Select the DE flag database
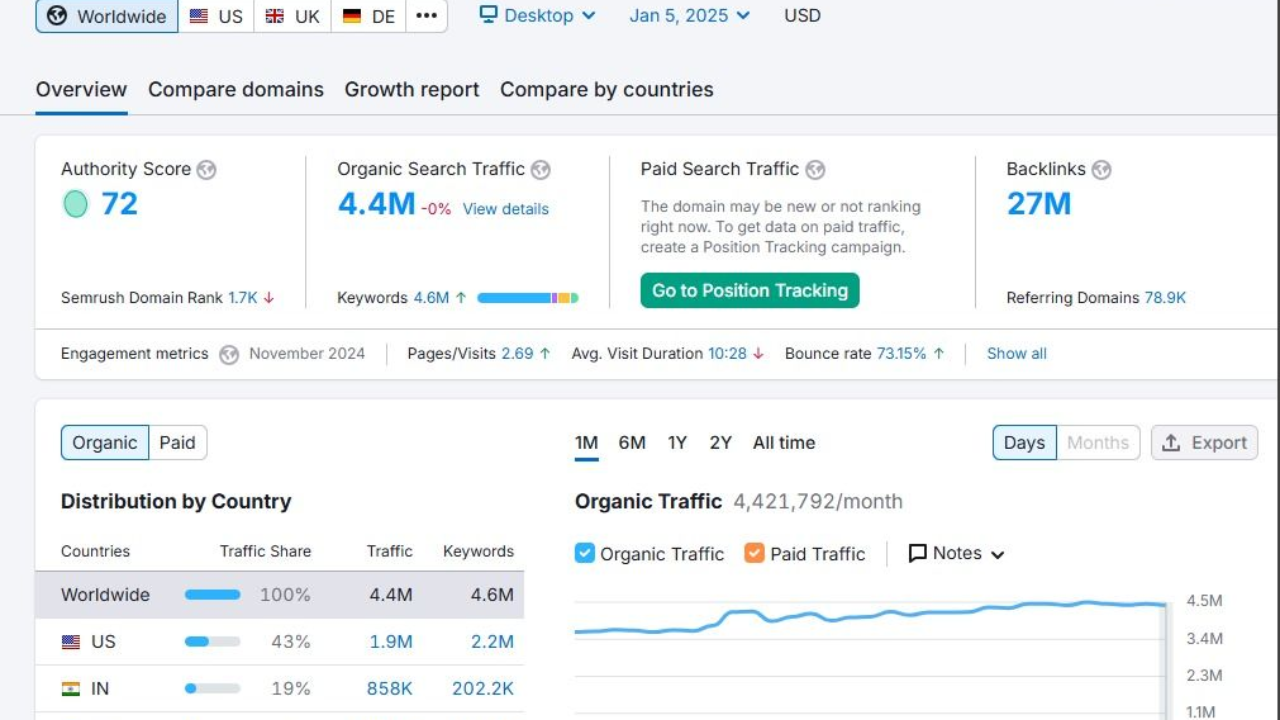The image size is (1280, 720). coord(369,16)
